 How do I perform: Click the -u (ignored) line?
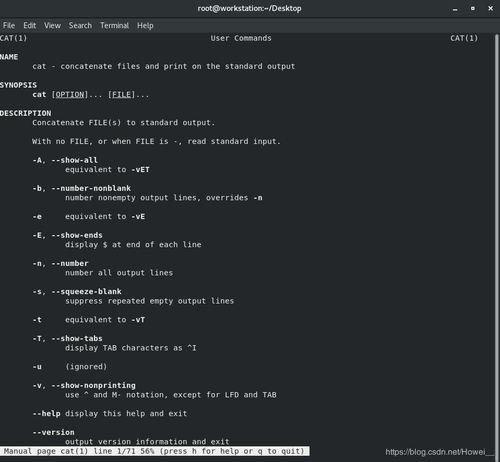coord(70,367)
